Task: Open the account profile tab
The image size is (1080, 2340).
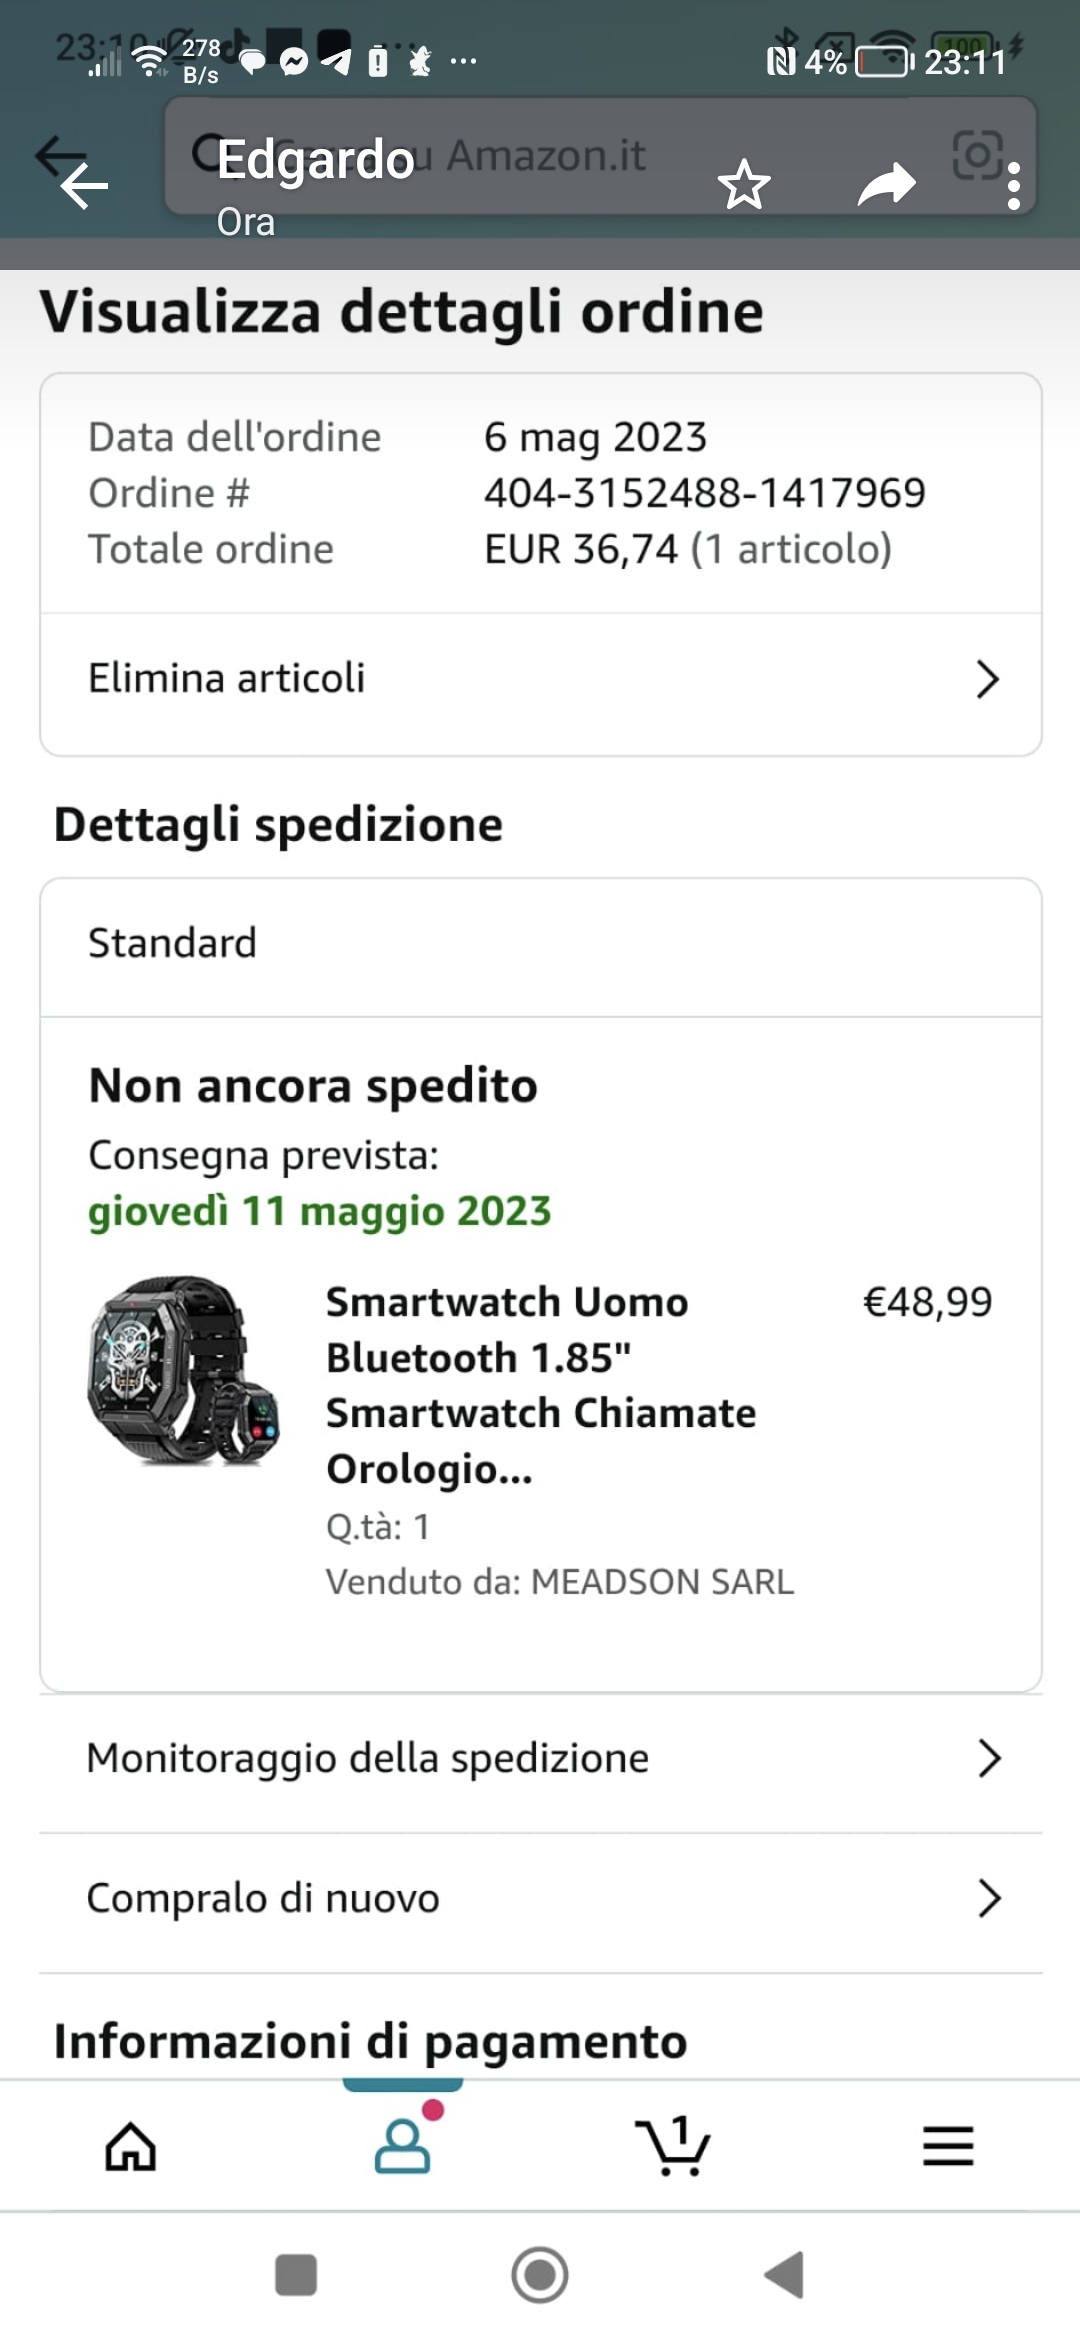Action: pyautogui.click(x=402, y=2146)
